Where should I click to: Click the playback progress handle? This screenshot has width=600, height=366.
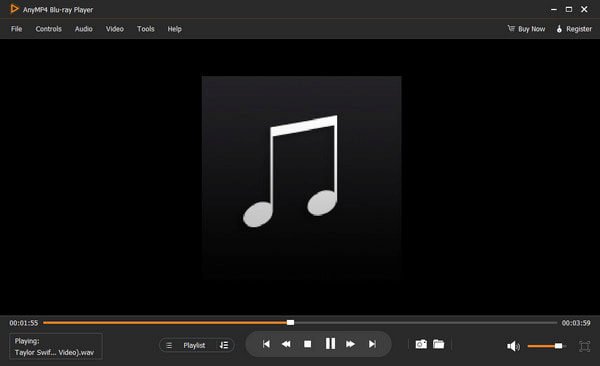[x=290, y=323]
